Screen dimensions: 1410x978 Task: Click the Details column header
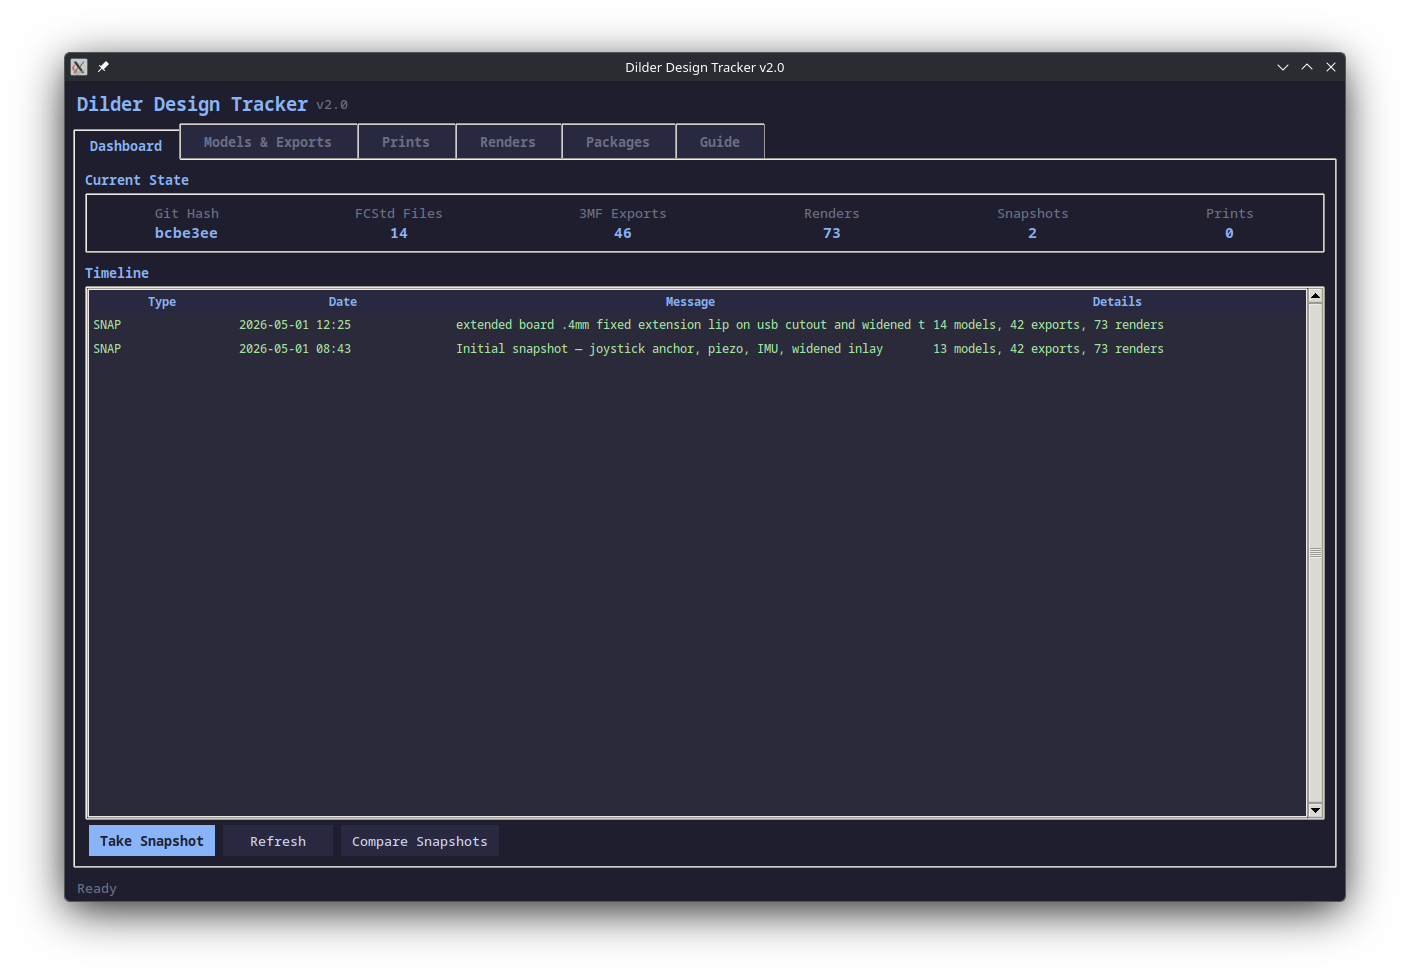[x=1117, y=302]
